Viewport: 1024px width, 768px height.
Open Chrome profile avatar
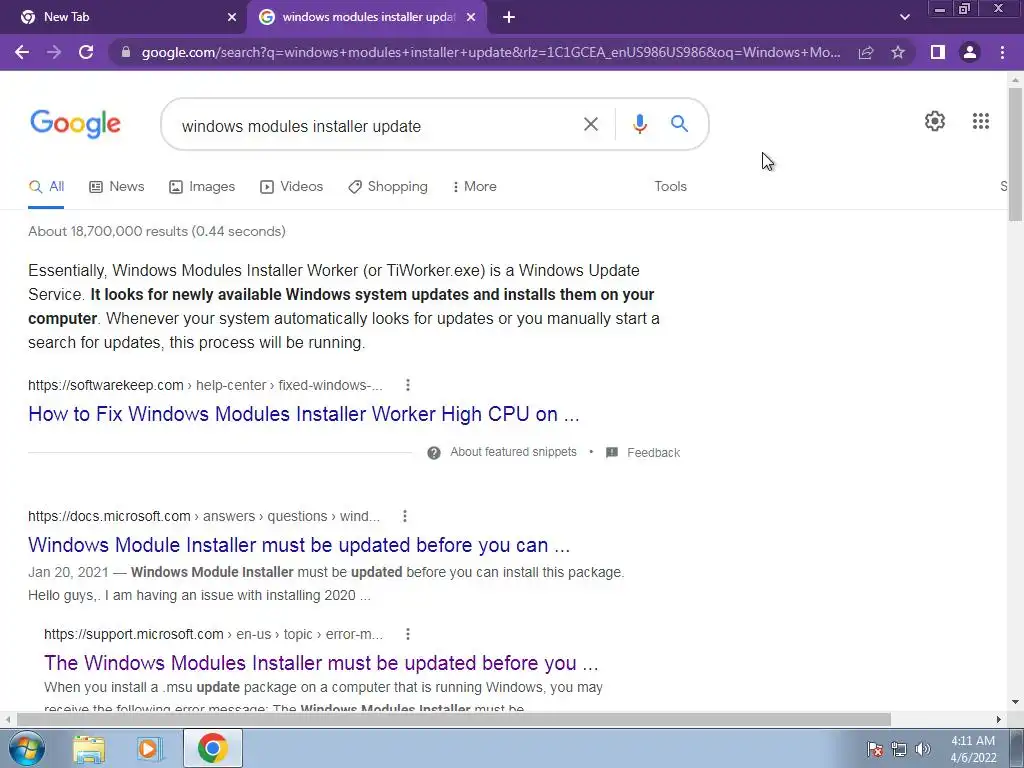(x=970, y=52)
